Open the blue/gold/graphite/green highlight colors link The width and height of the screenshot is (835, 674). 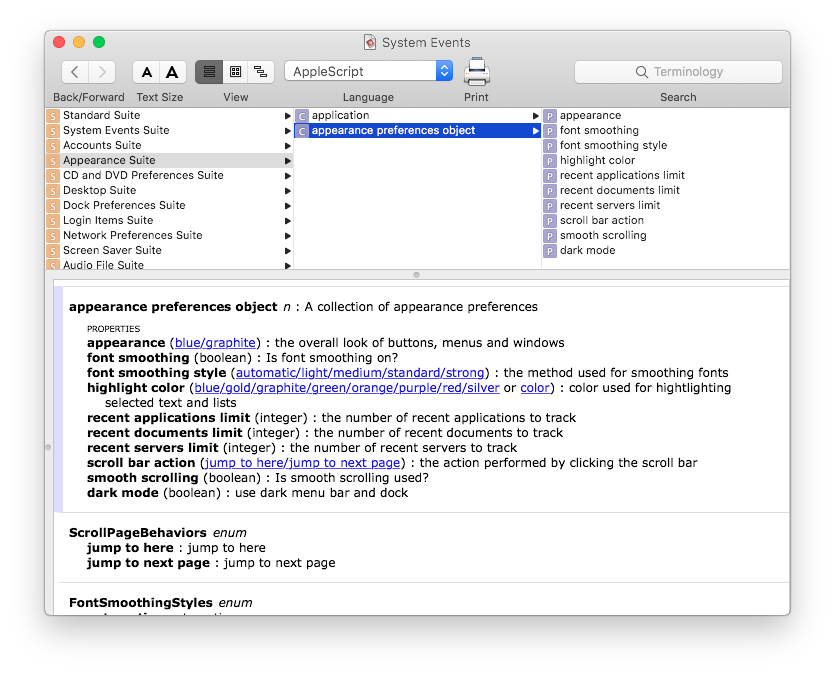[x=347, y=388]
